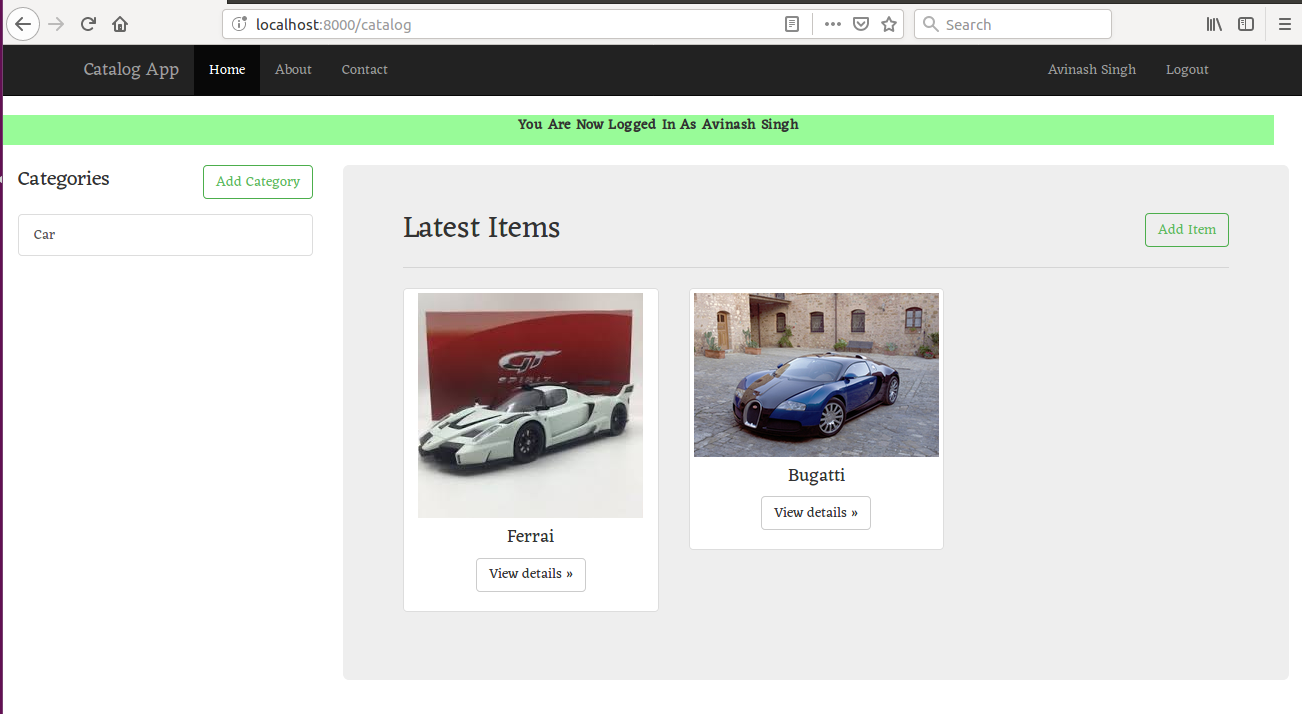
Task: Click the browser forward arrow
Action: tap(56, 24)
